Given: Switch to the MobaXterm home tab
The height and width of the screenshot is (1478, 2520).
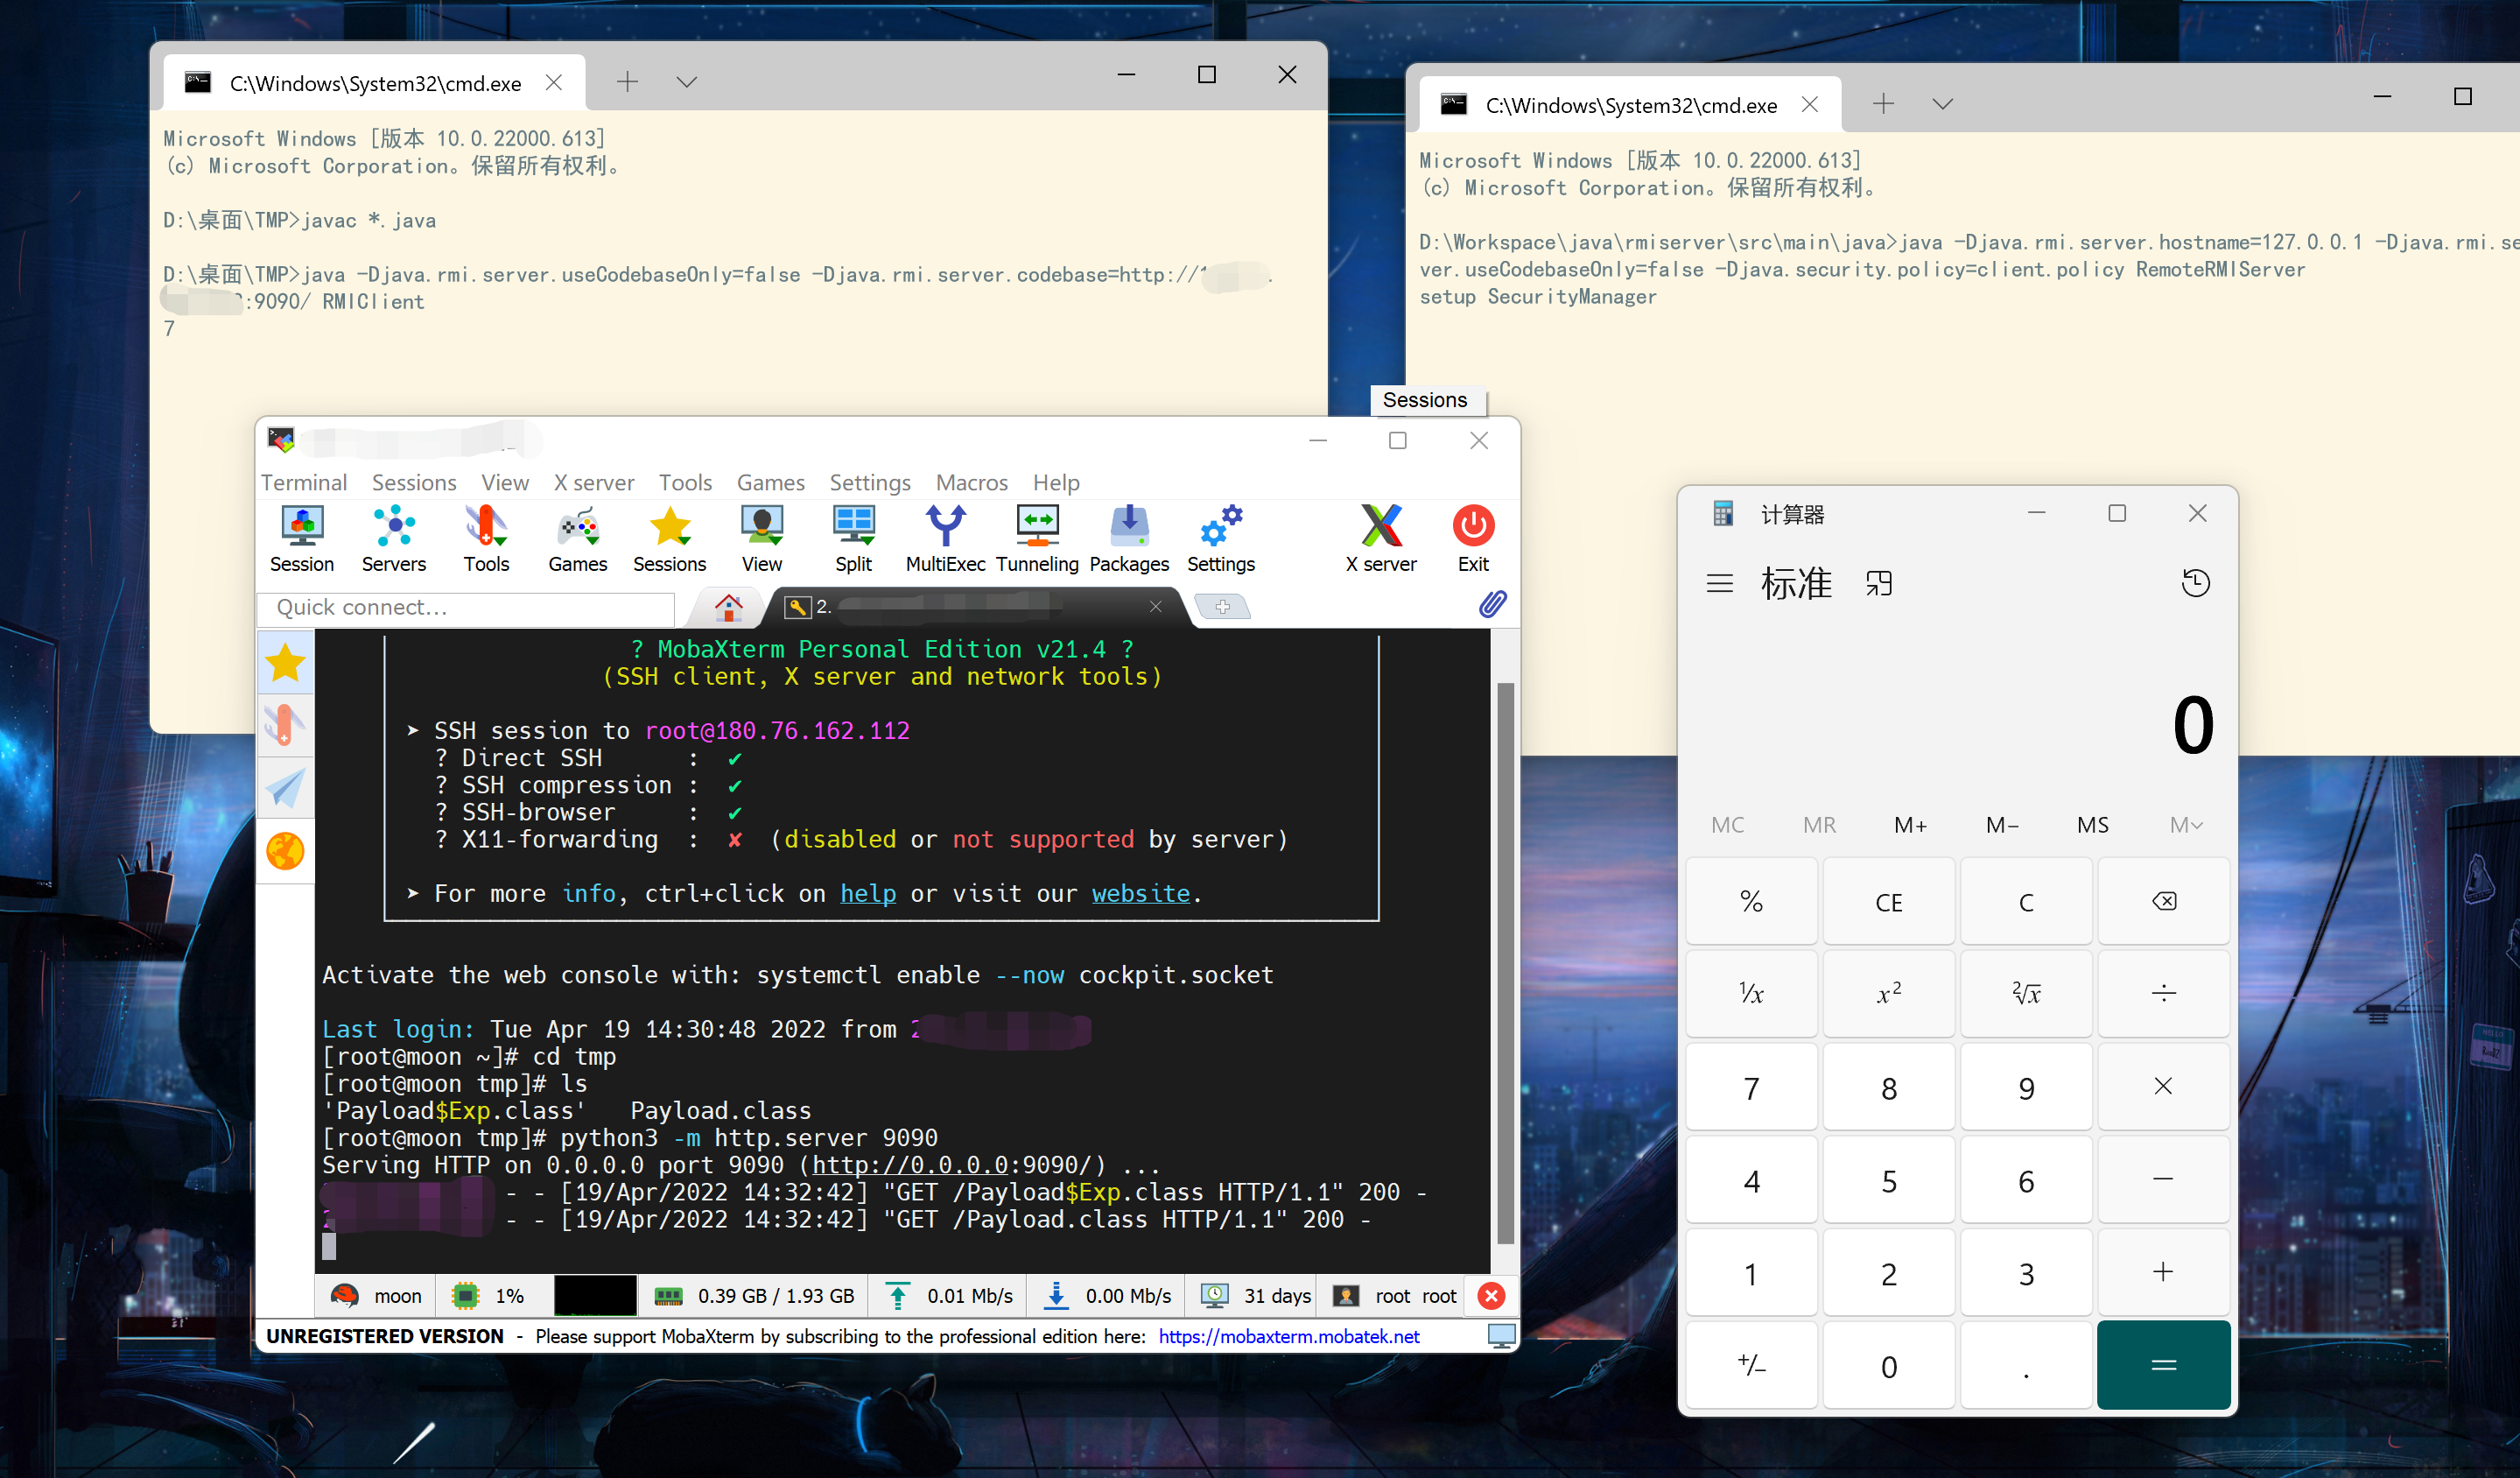Looking at the screenshot, I should pyautogui.click(x=728, y=606).
